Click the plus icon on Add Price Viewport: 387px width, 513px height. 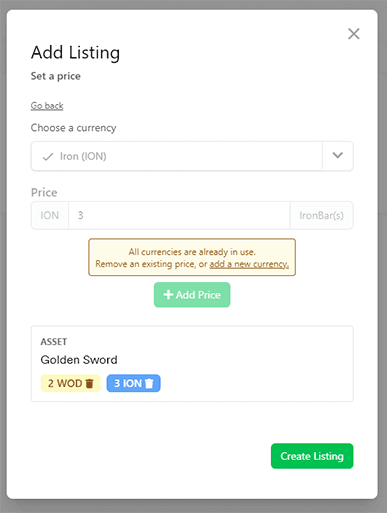(168, 295)
